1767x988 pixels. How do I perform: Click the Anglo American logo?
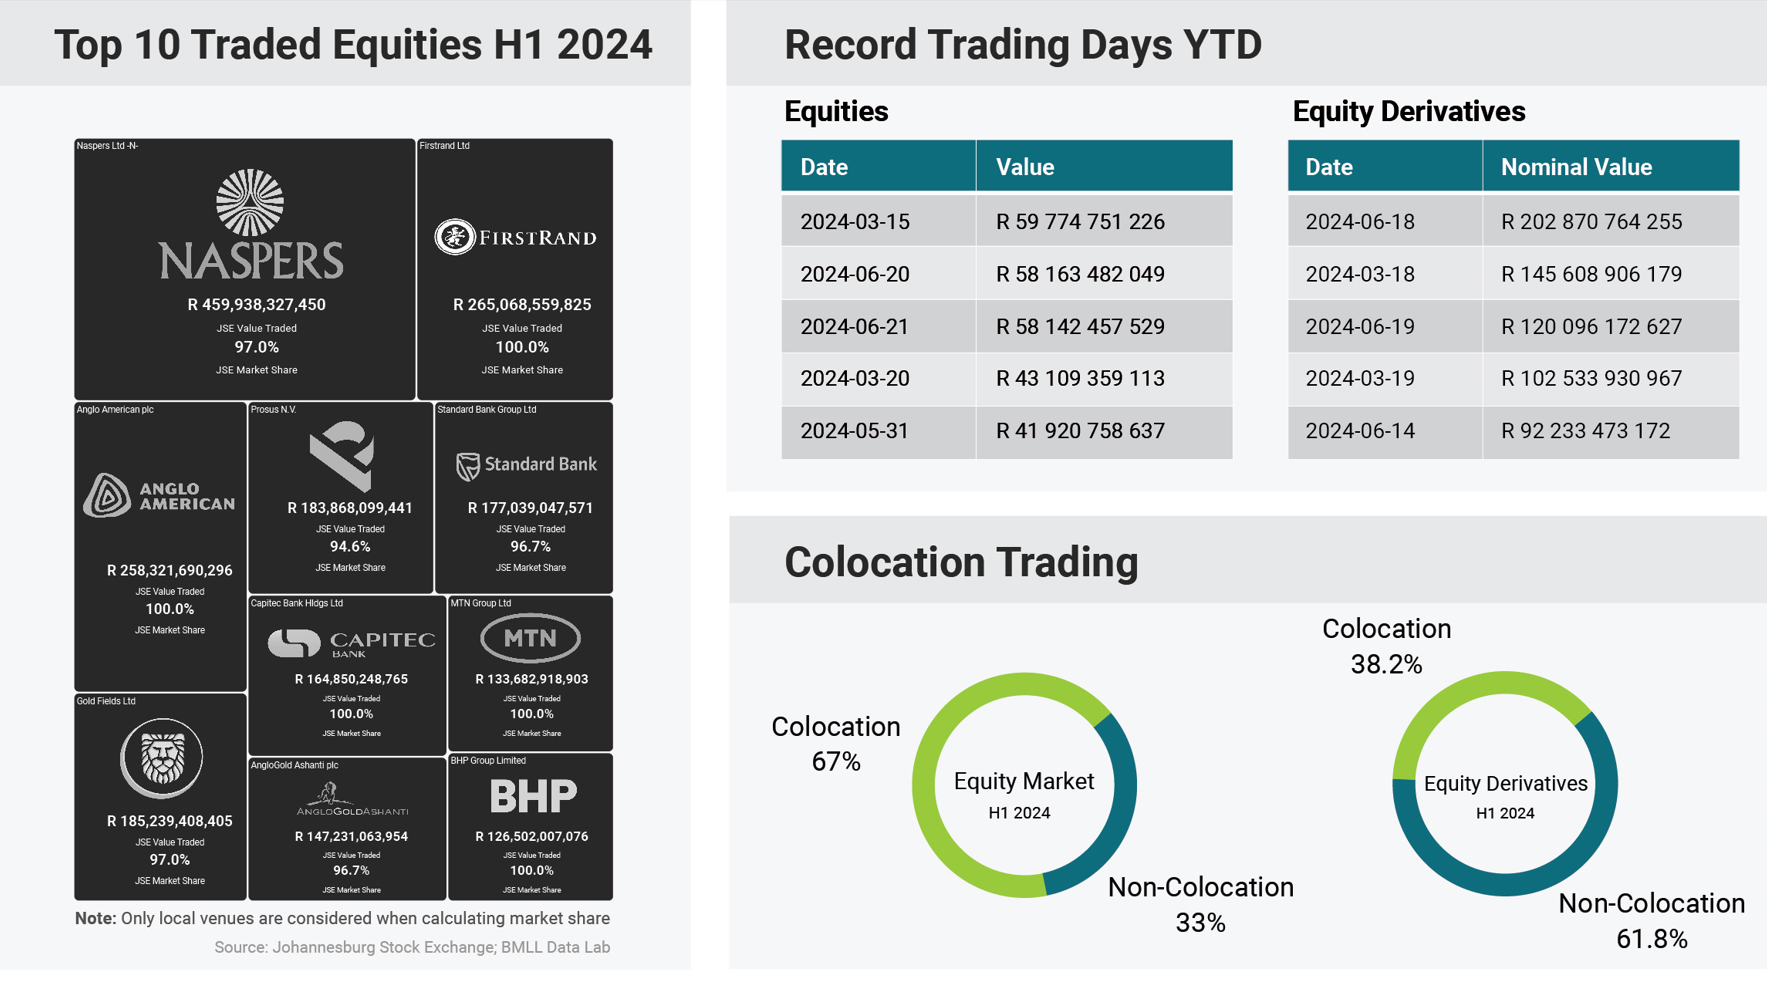coord(160,495)
